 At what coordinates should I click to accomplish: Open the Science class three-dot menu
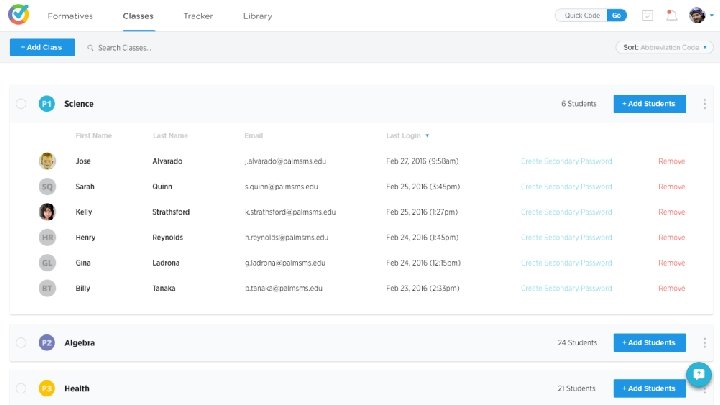[x=704, y=104]
